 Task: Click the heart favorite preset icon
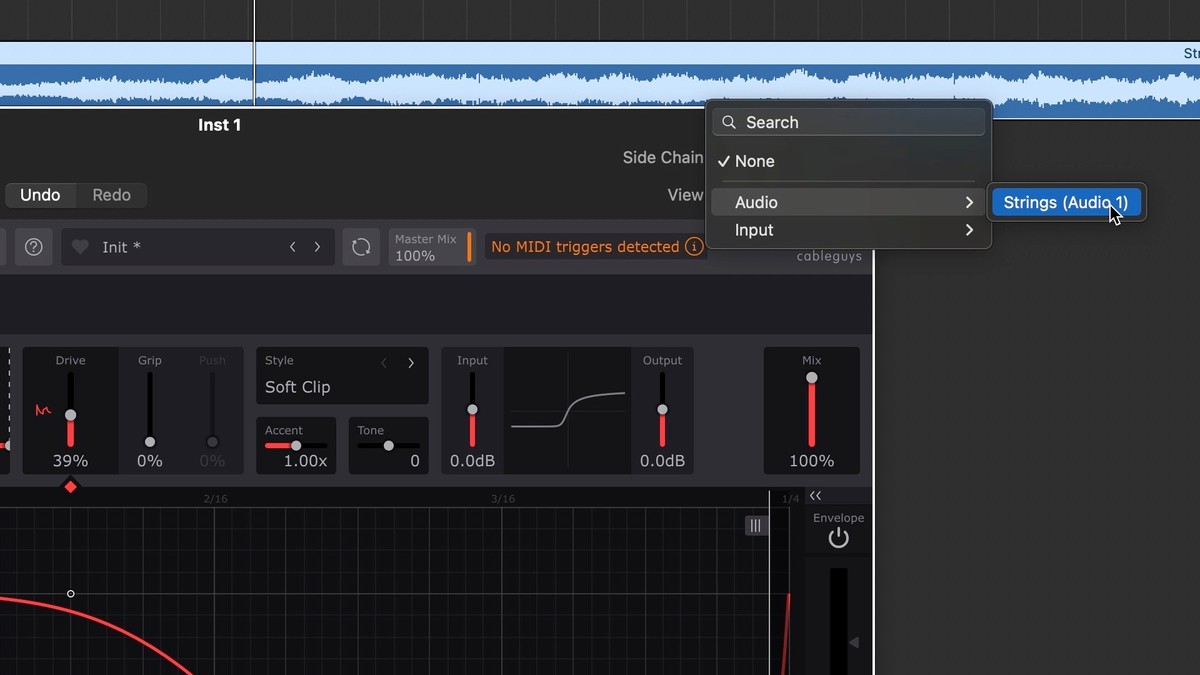point(80,247)
